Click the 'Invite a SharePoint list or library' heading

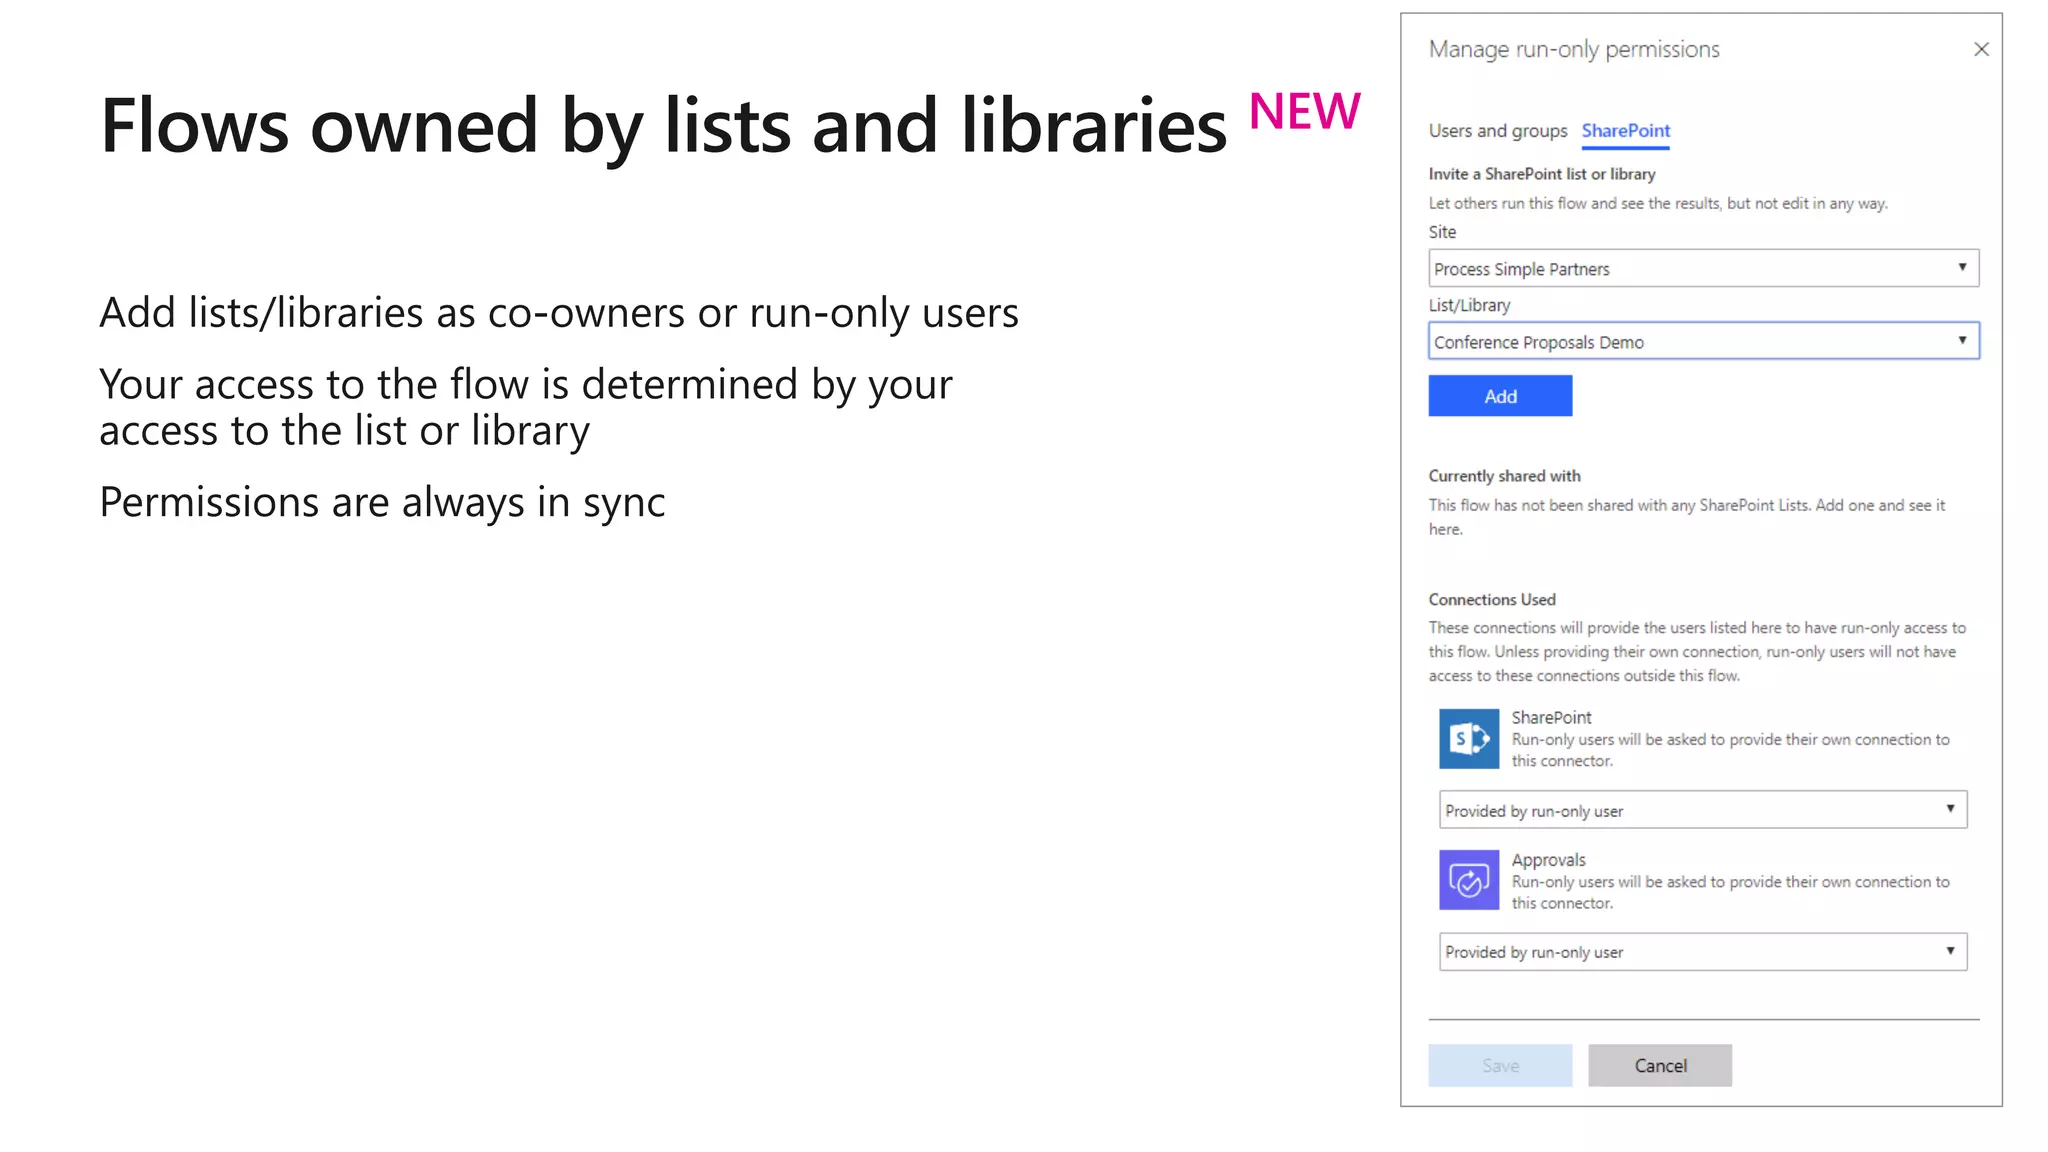[x=1541, y=174]
